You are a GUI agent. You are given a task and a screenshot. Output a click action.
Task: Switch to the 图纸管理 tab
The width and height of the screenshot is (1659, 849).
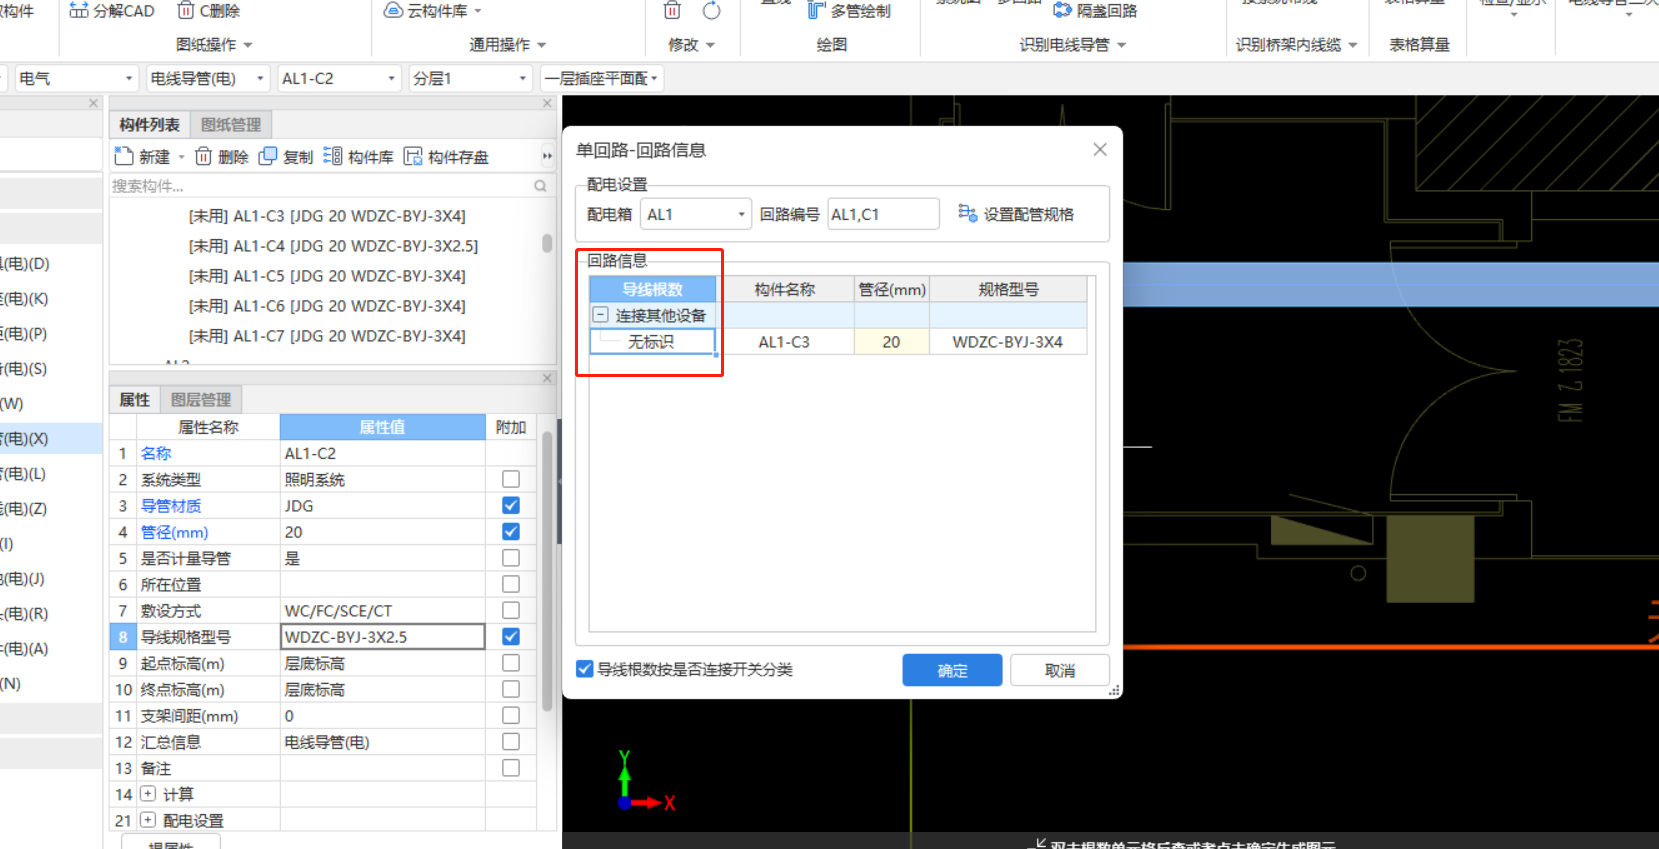pyautogui.click(x=231, y=125)
